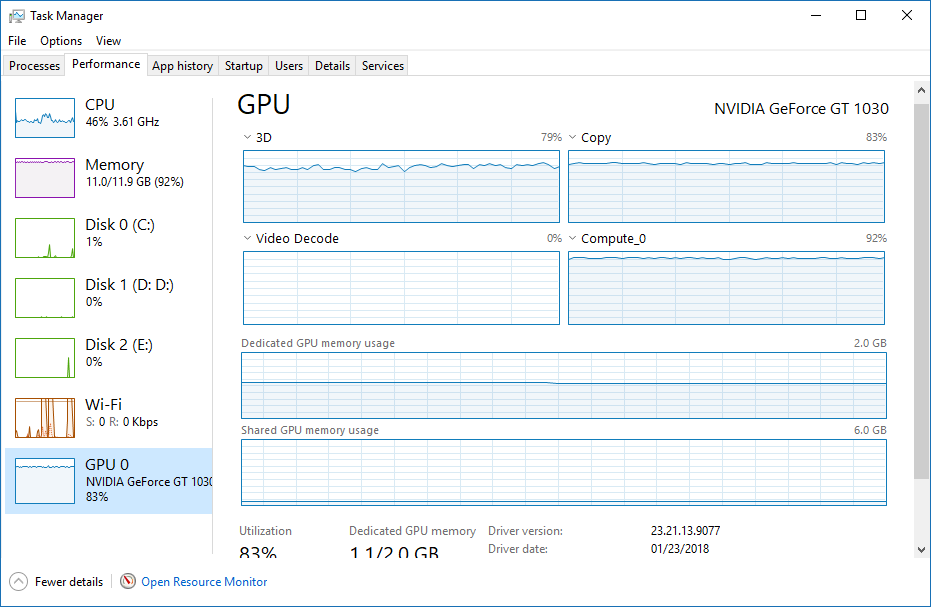
Task: Open the 3D engine dropdown chevron
Action: [x=247, y=137]
